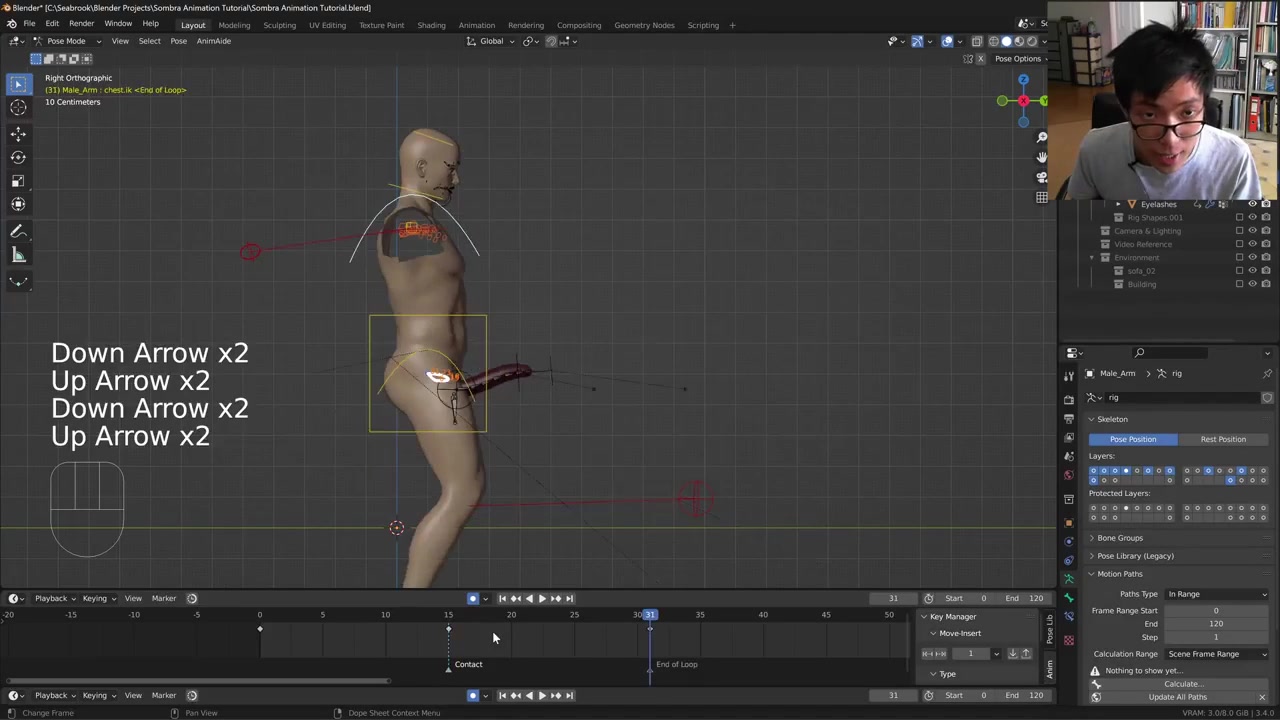
Task: Expand the Bone Groups panel
Action: pyautogui.click(x=1120, y=538)
